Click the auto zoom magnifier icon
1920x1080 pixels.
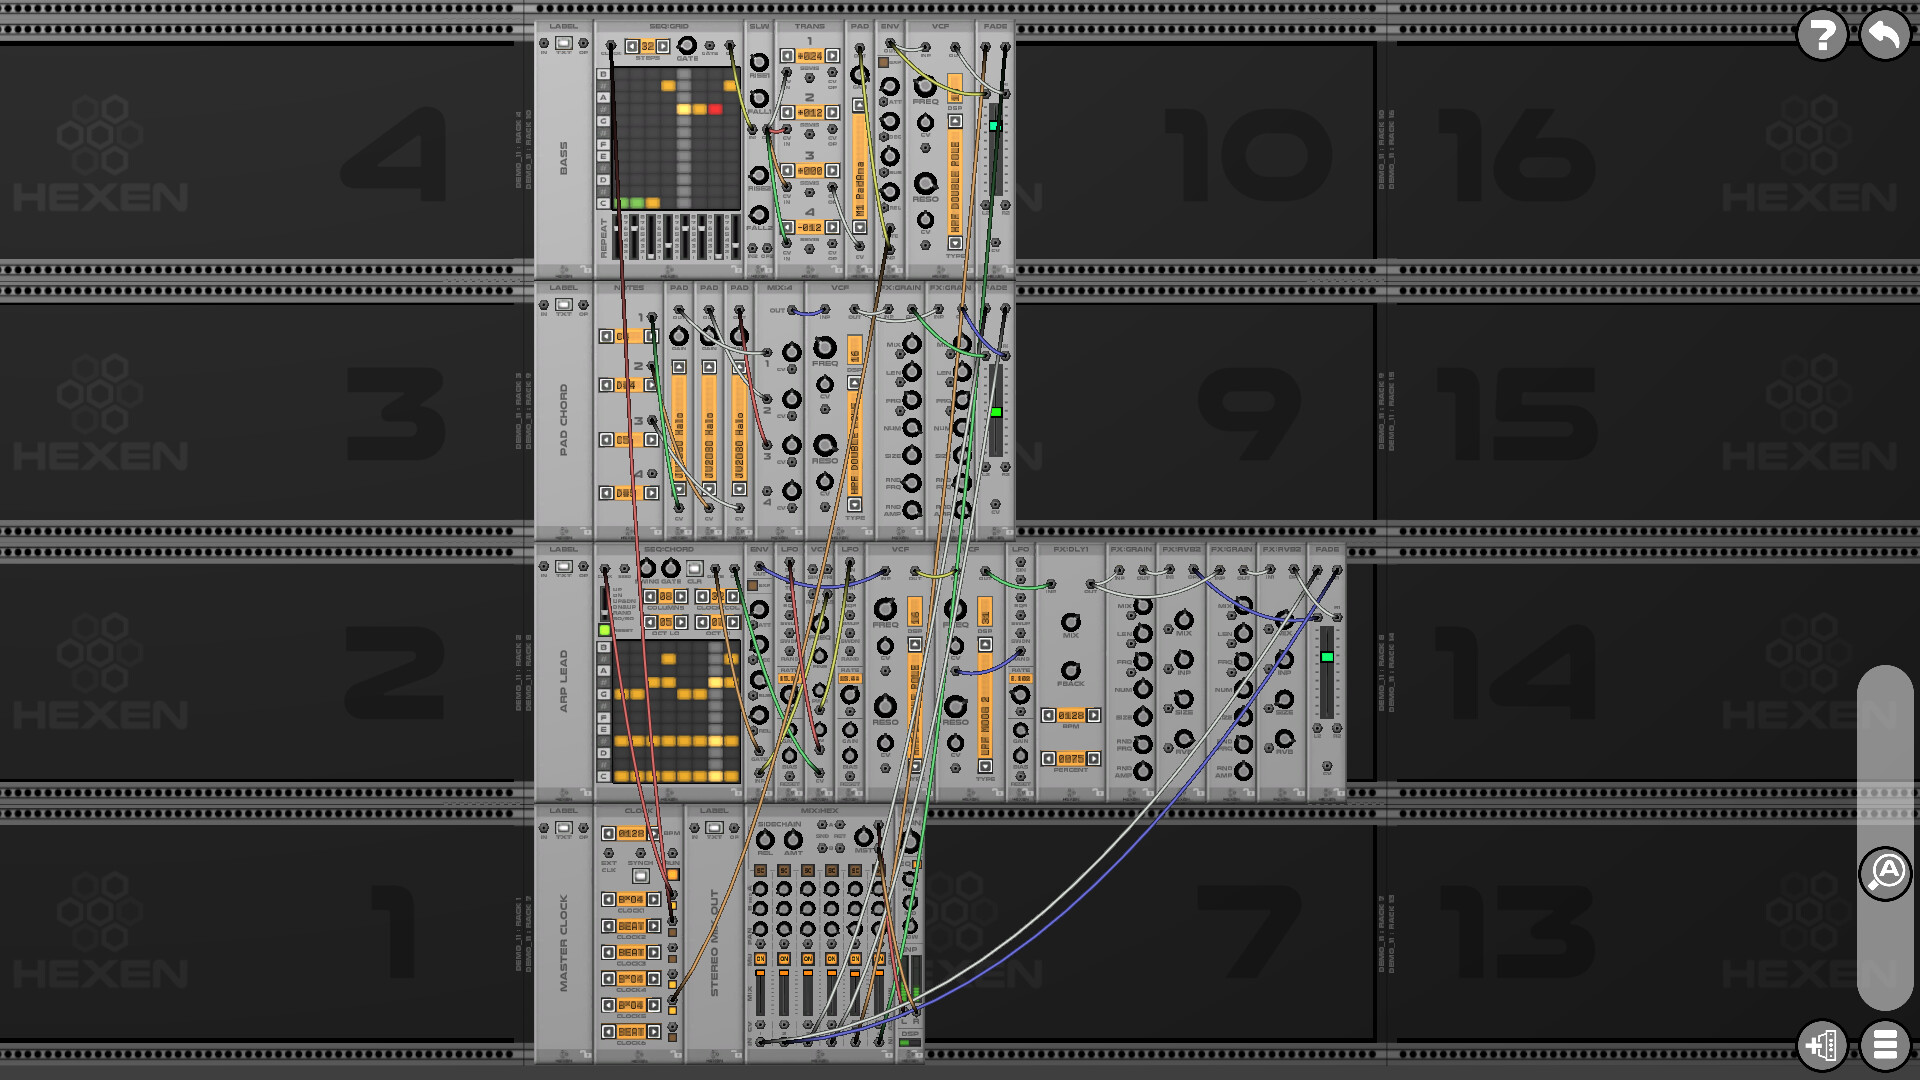[1885, 873]
